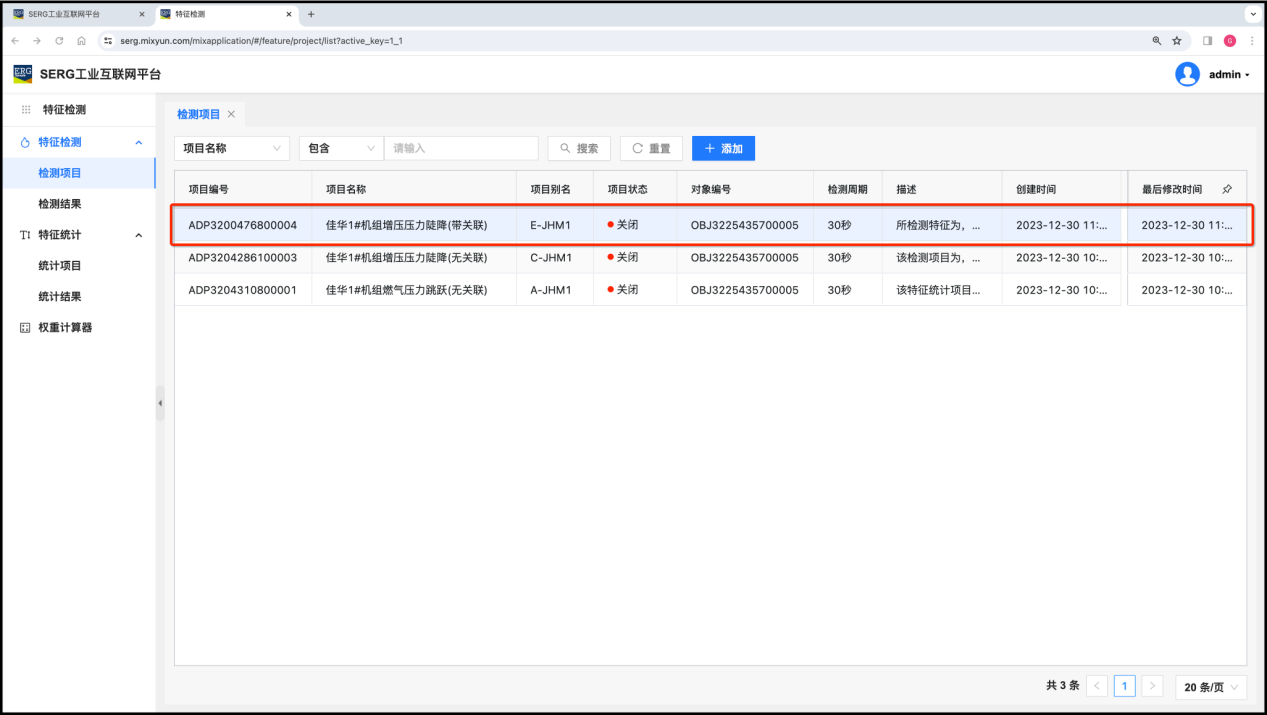The height and width of the screenshot is (715, 1267).
Task: Bookmark page with the star icon
Action: pos(1177,41)
